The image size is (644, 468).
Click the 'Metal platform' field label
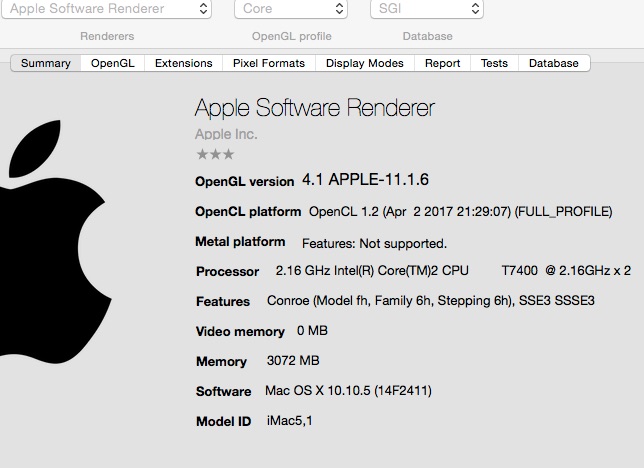pos(240,242)
